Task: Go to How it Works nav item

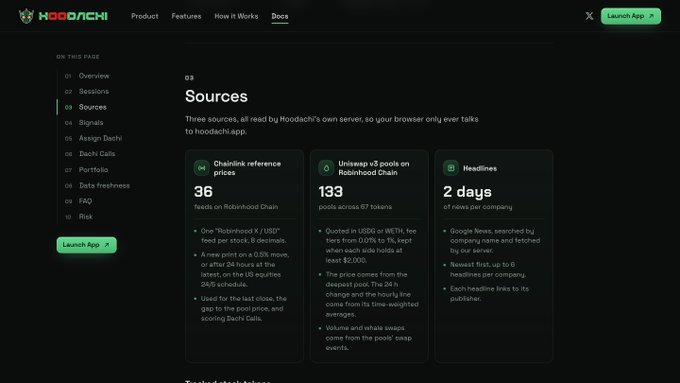Action: click(x=236, y=16)
